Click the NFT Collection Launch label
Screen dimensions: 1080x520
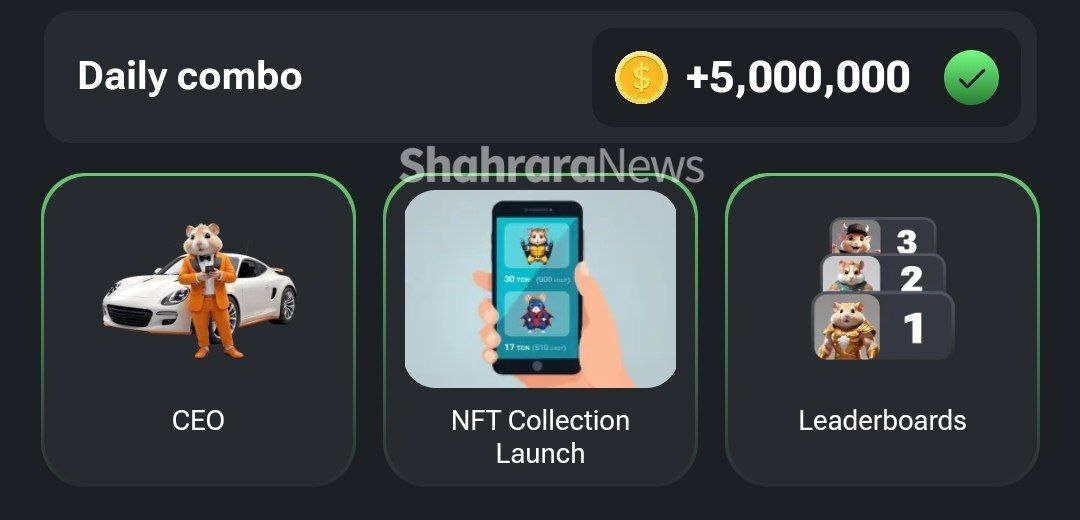[x=541, y=437]
